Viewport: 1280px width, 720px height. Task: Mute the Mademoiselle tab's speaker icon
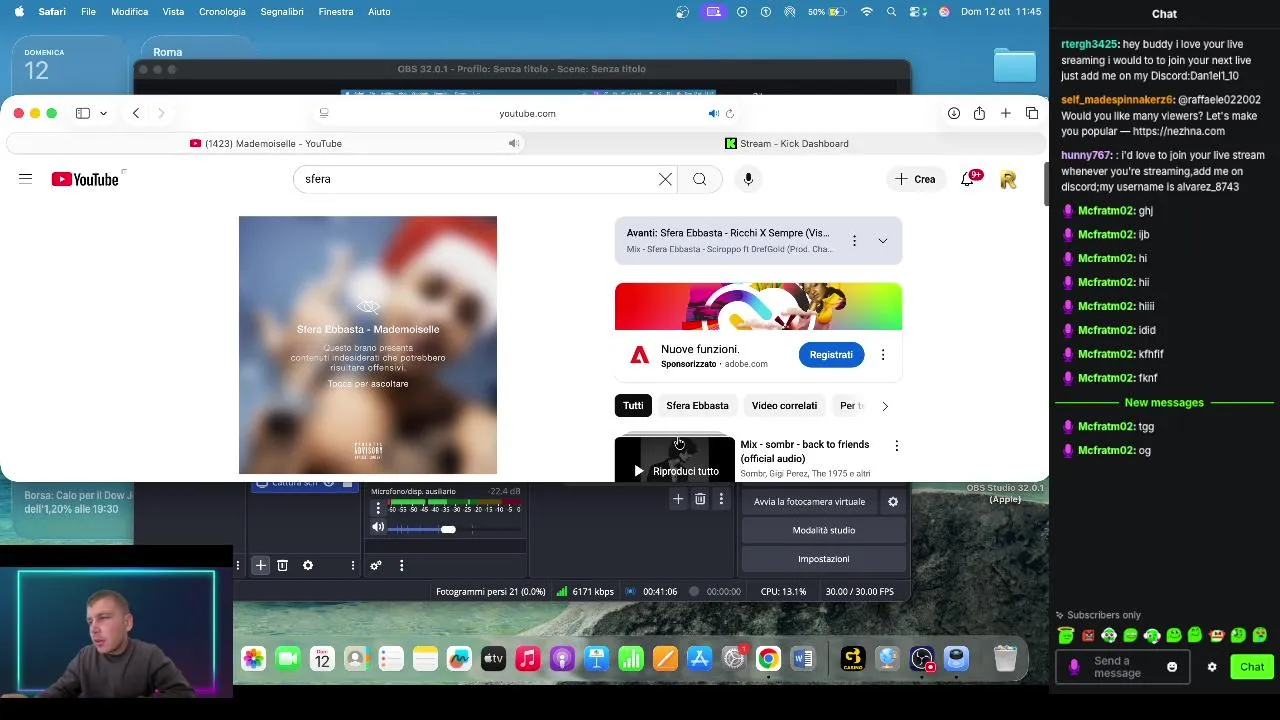point(513,143)
